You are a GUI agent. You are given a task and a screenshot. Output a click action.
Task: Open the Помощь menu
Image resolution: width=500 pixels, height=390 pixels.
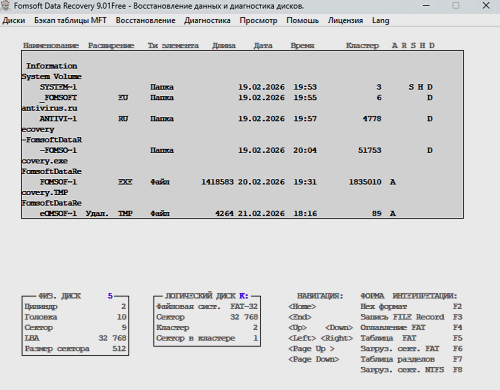click(x=303, y=20)
